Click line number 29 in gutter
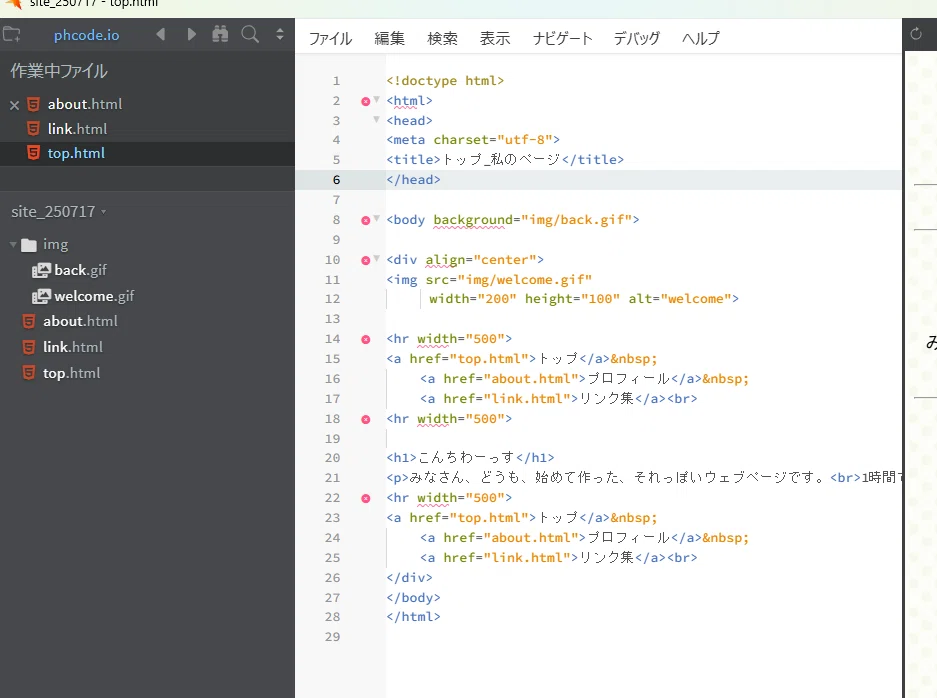The image size is (937, 698). (x=333, y=637)
